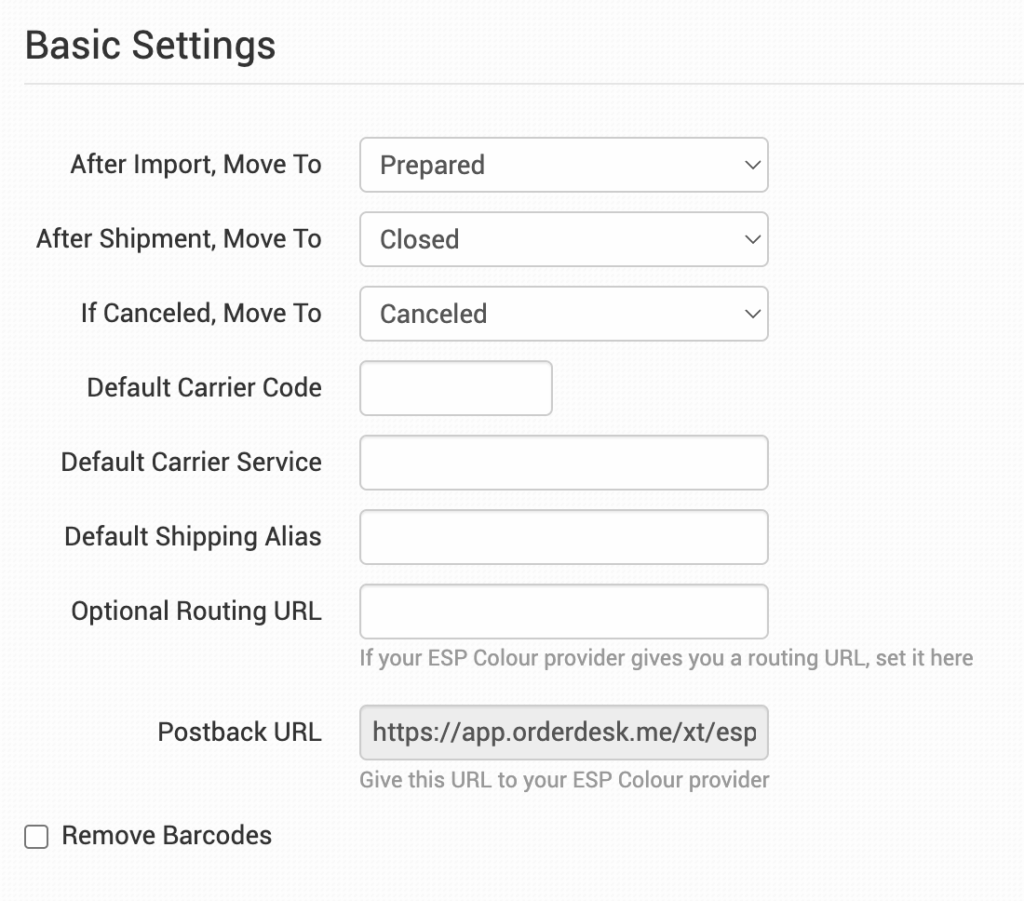Screen dimensions: 1024x901
Task: Focus the Default Carrier Code input box
Action: [x=455, y=388]
